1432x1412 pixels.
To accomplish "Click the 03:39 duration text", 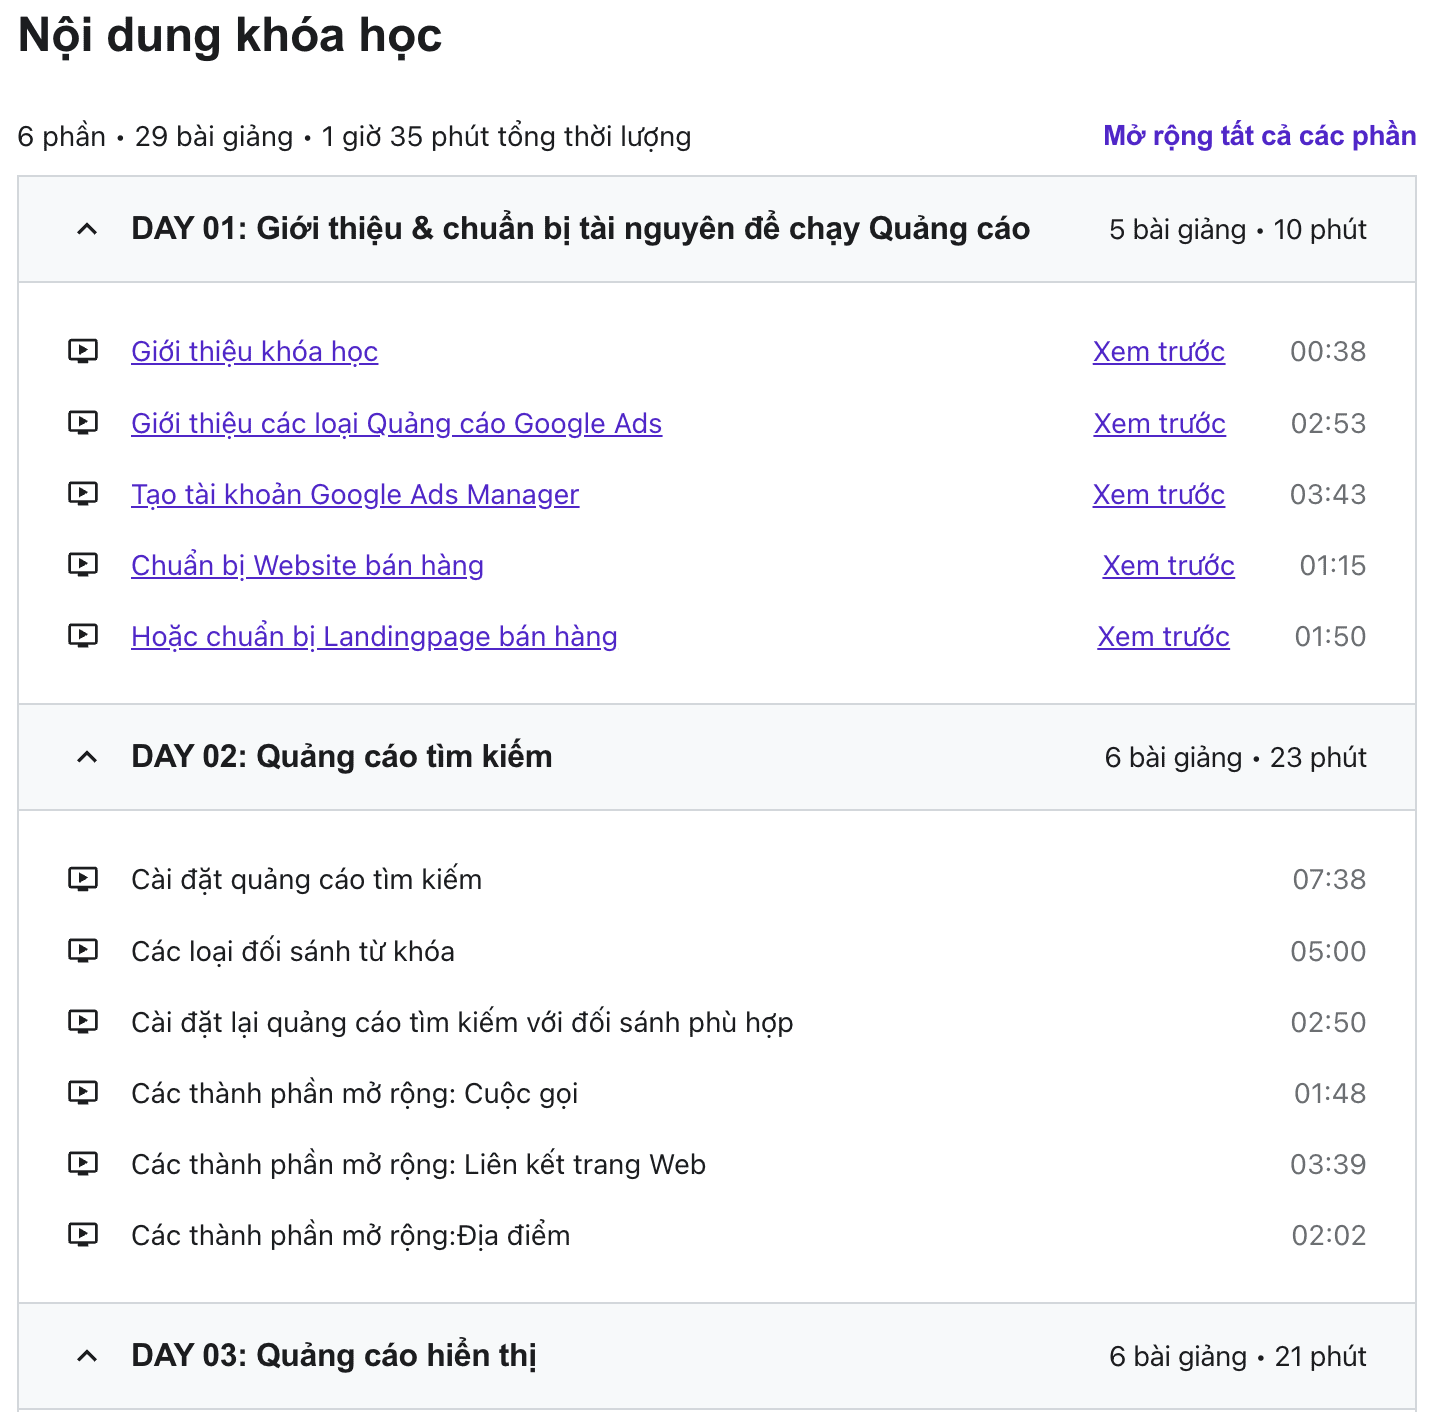I will [x=1328, y=1165].
